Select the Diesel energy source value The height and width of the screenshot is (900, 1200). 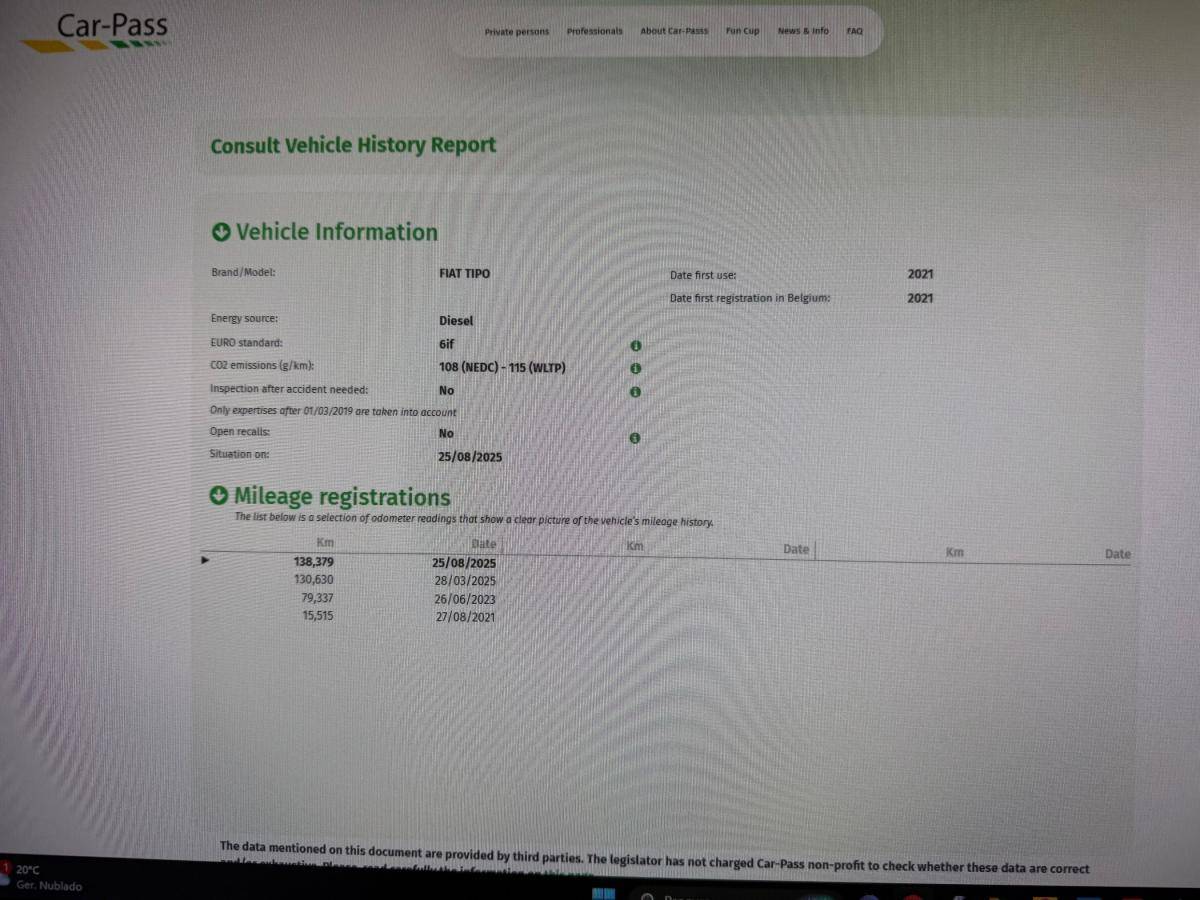(456, 321)
